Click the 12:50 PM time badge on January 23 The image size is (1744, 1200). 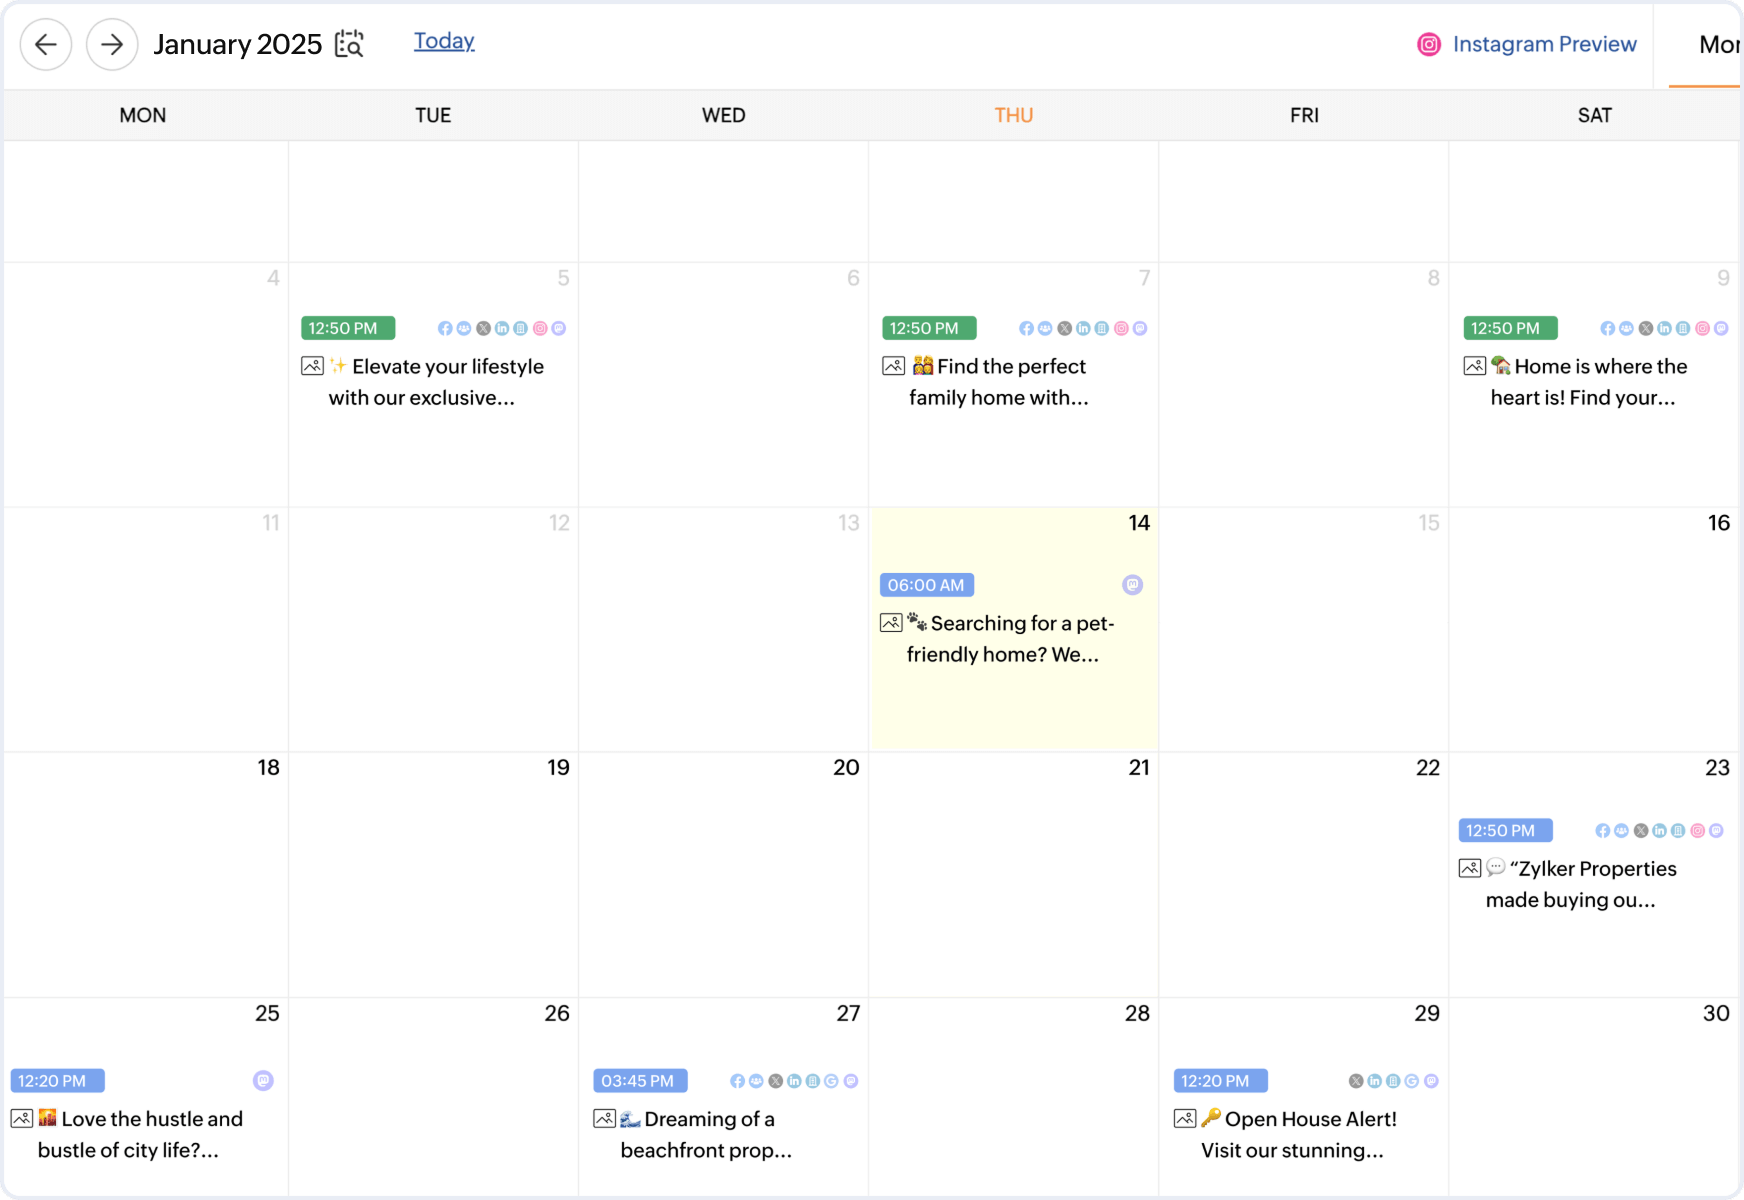pos(1505,830)
